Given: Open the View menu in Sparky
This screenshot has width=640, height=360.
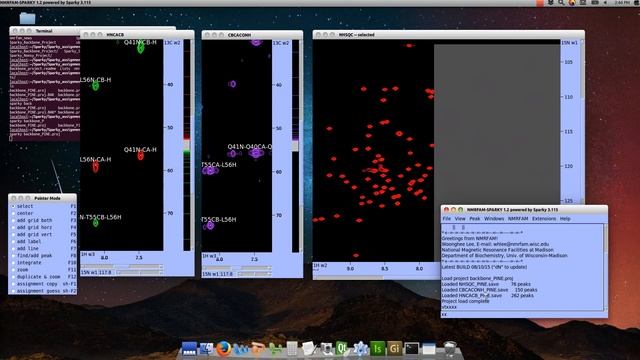Looking at the screenshot, I should click(460, 219).
